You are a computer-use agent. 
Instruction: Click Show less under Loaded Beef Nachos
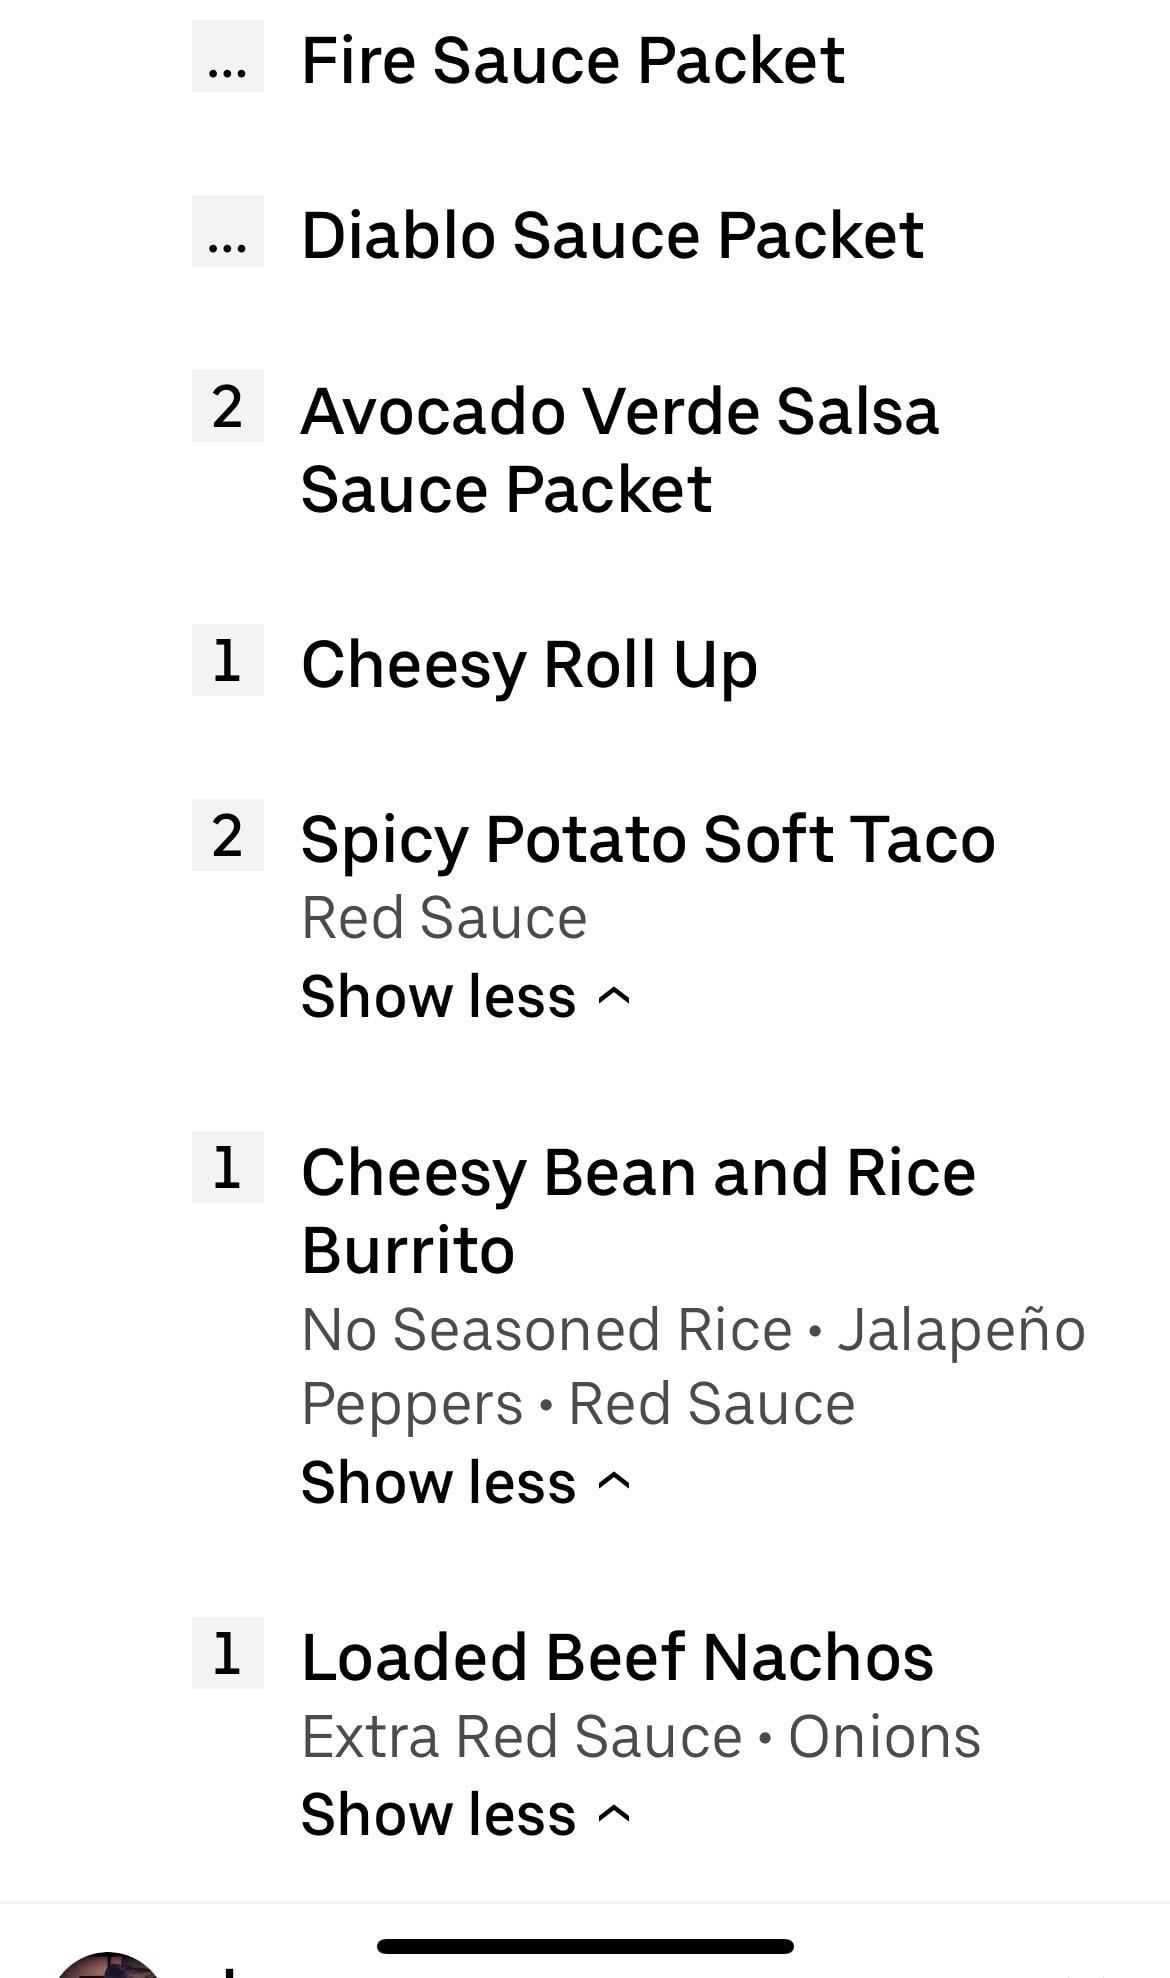pyautogui.click(x=465, y=1814)
